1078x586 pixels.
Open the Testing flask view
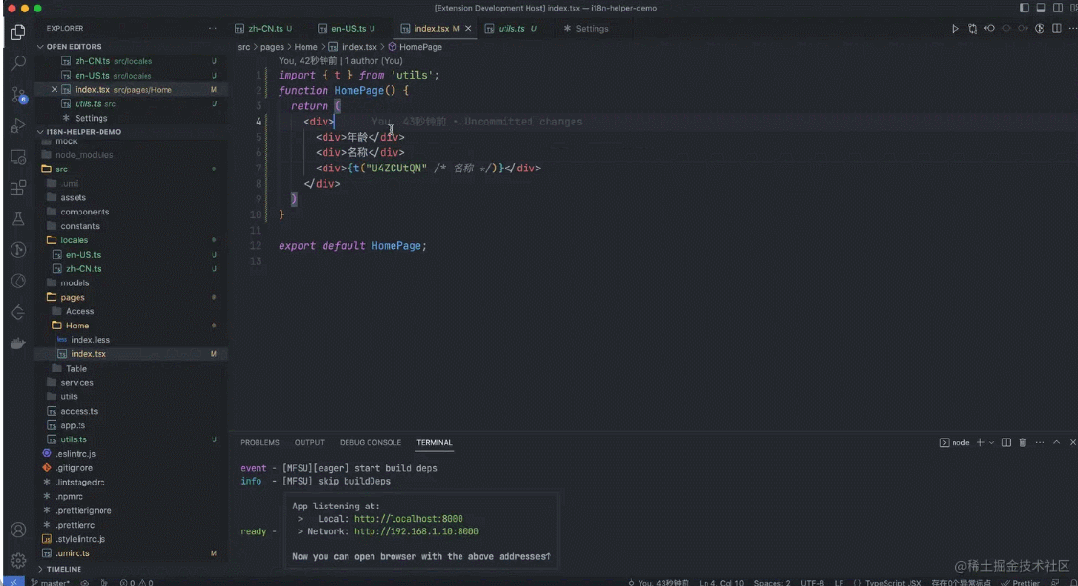click(19, 219)
